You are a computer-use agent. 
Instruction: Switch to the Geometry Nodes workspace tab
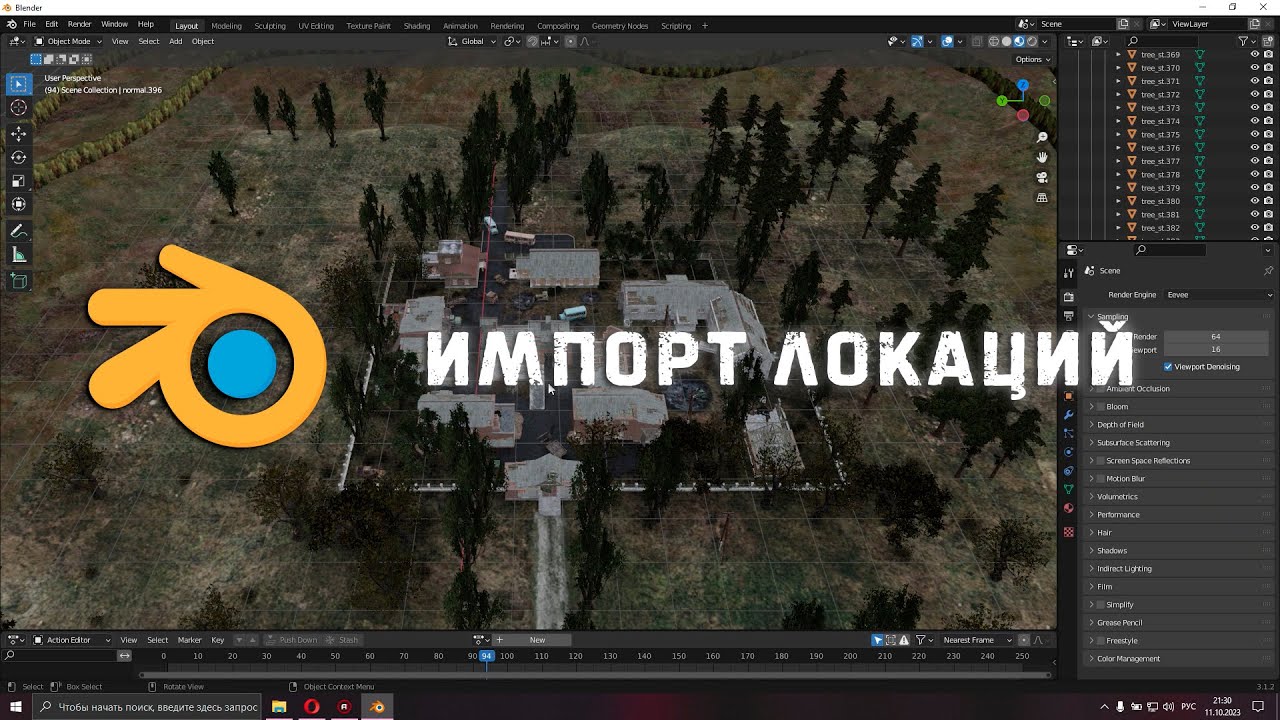620,26
